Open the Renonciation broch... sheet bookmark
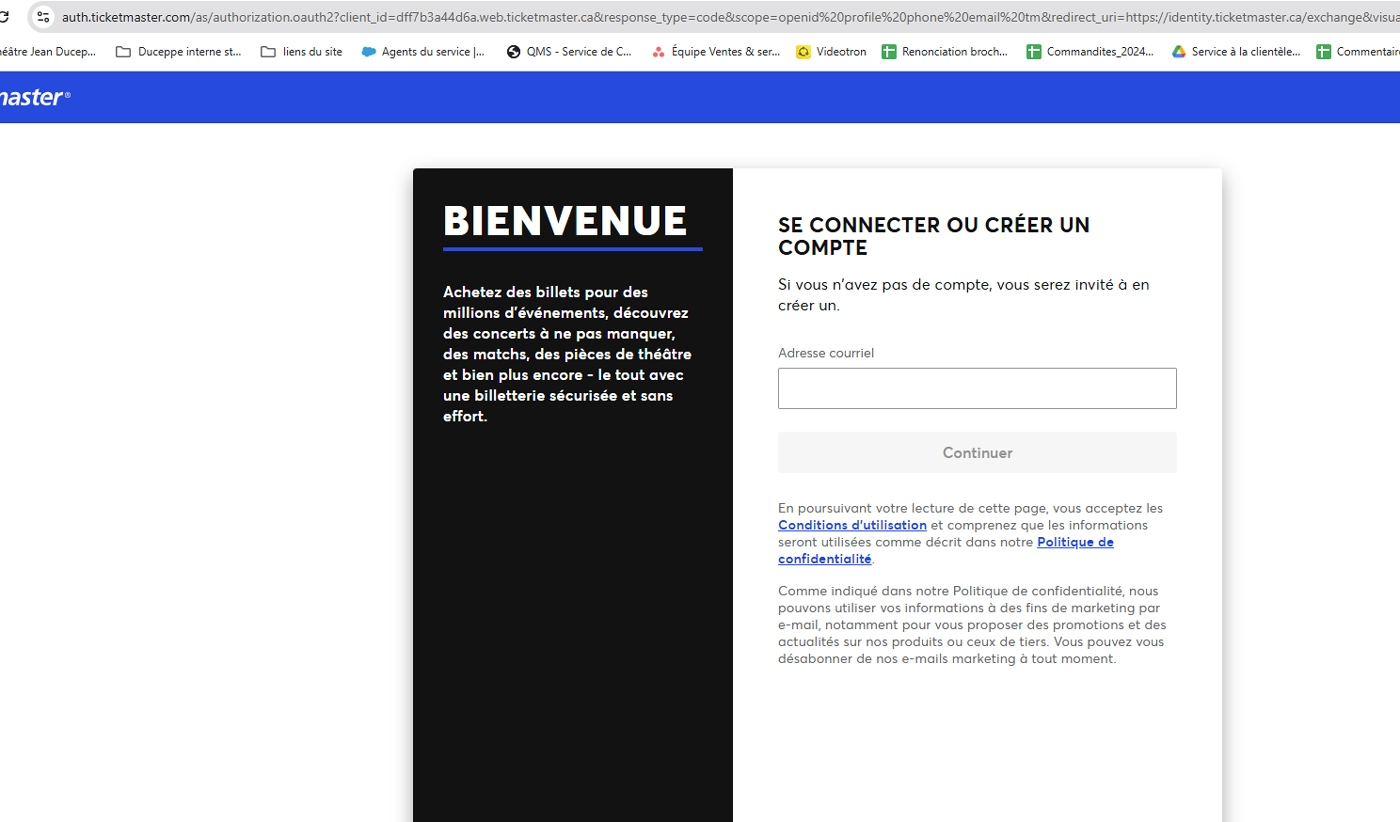This screenshot has height=822, width=1400. coord(945,52)
